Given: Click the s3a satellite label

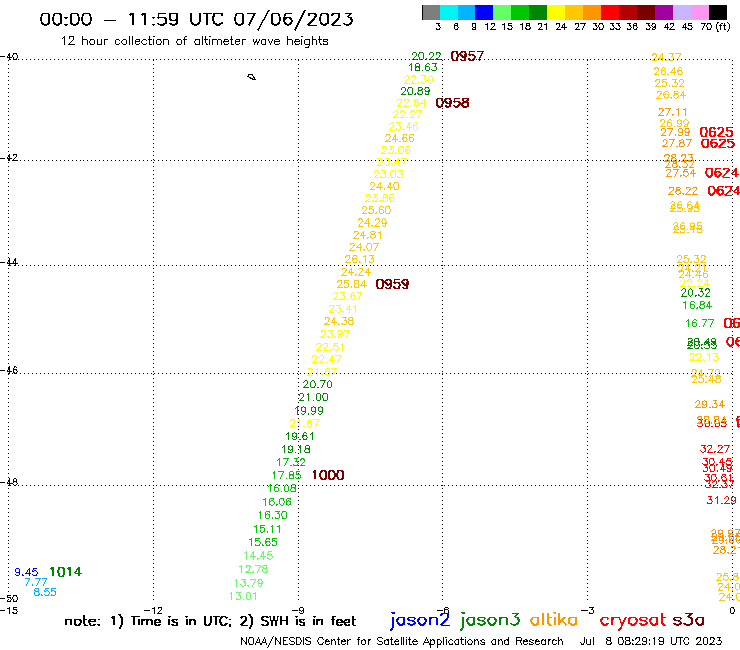Looking at the screenshot, I should [689, 620].
